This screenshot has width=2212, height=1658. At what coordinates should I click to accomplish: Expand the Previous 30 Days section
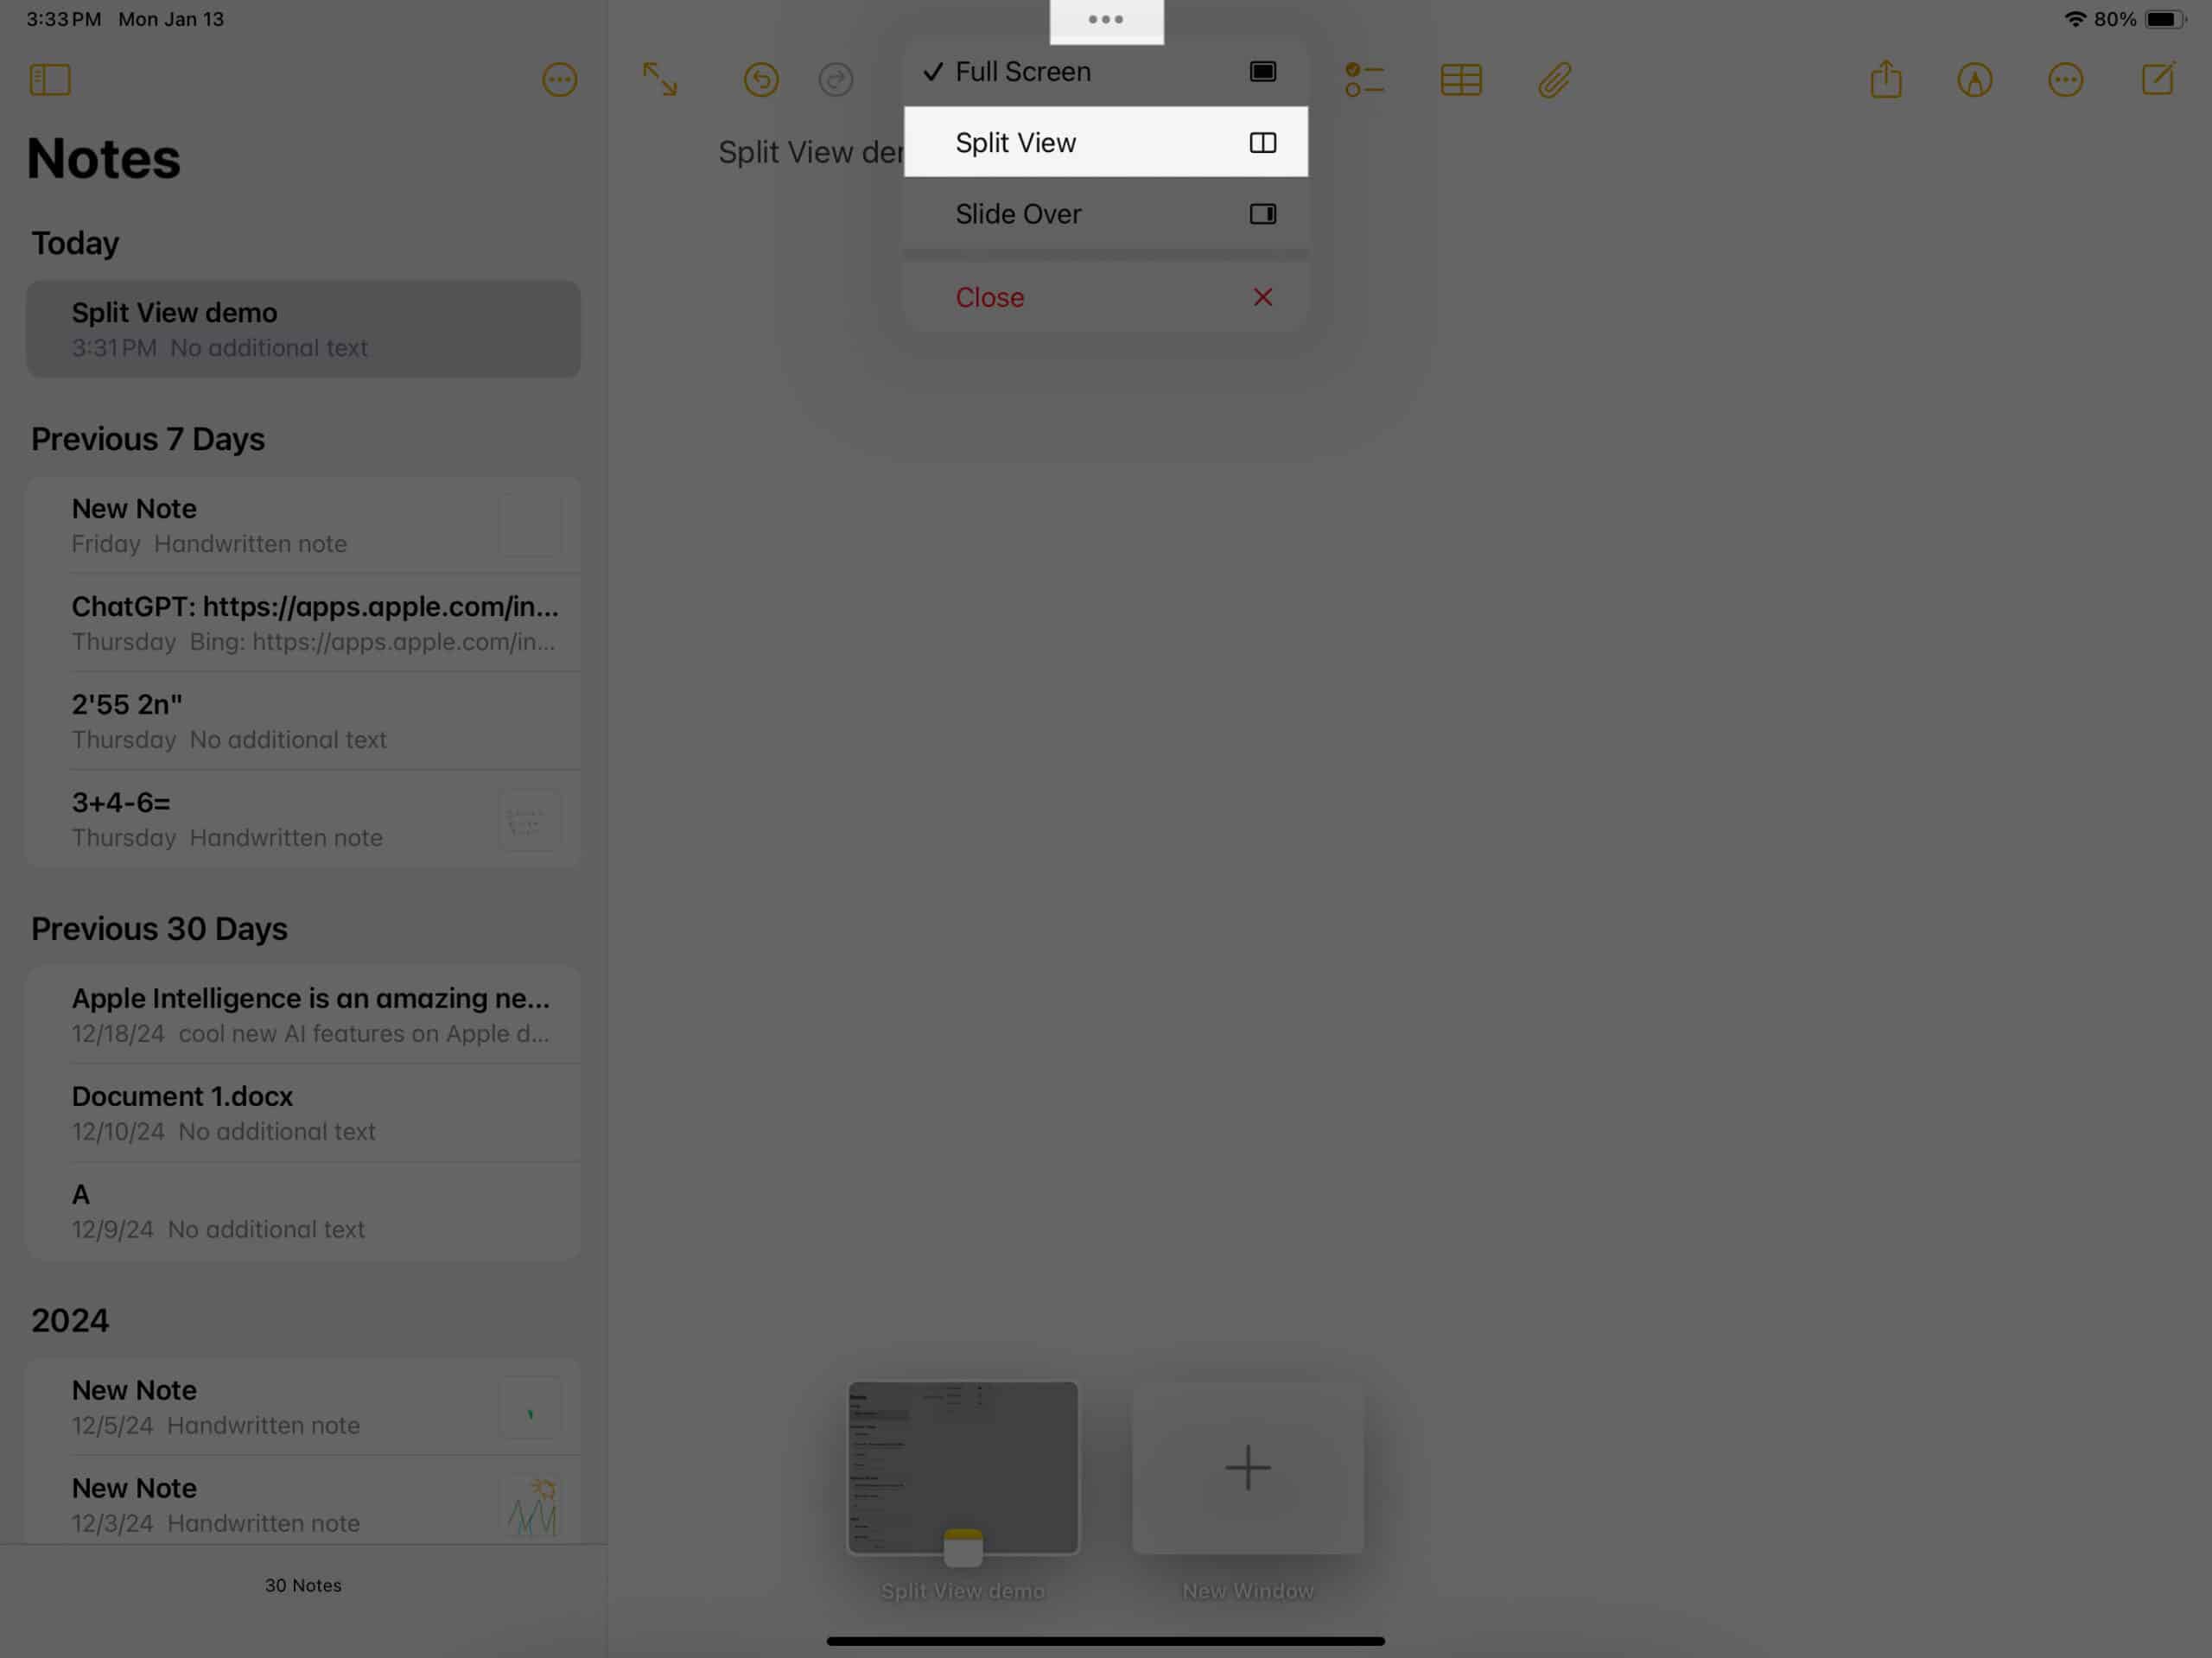pos(158,926)
